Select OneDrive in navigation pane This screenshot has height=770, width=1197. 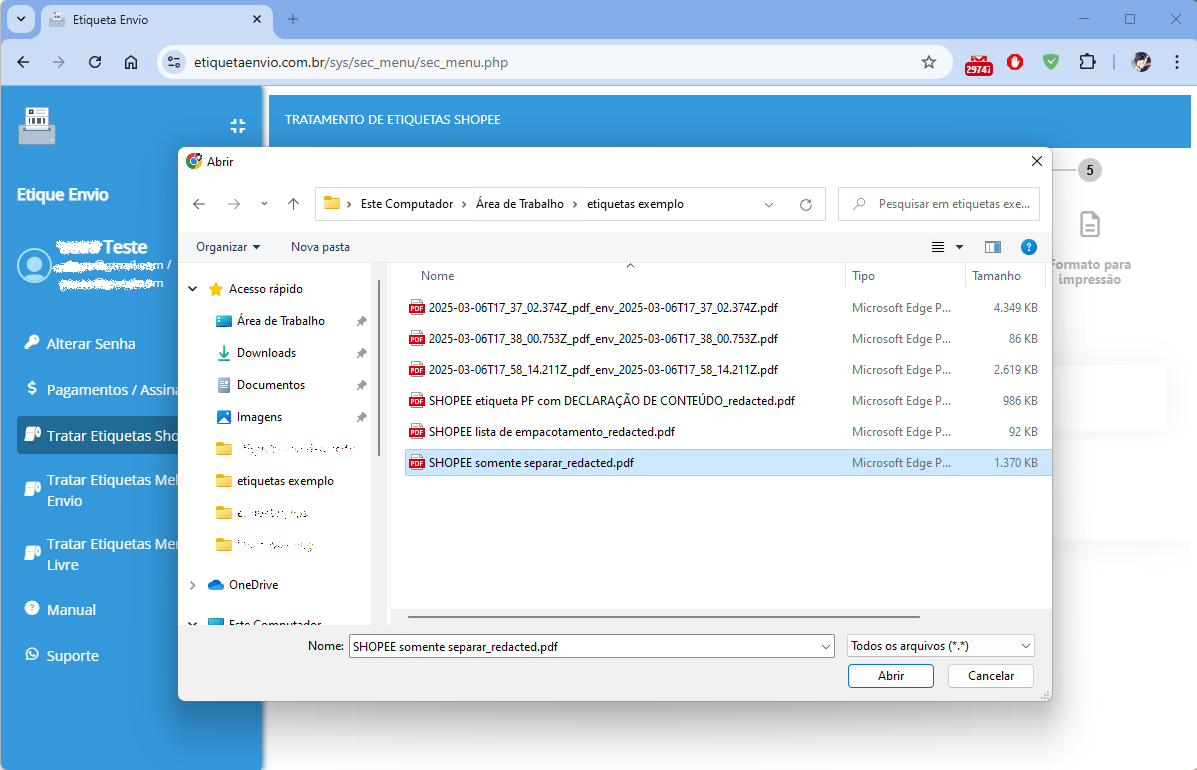pyautogui.click(x=253, y=585)
